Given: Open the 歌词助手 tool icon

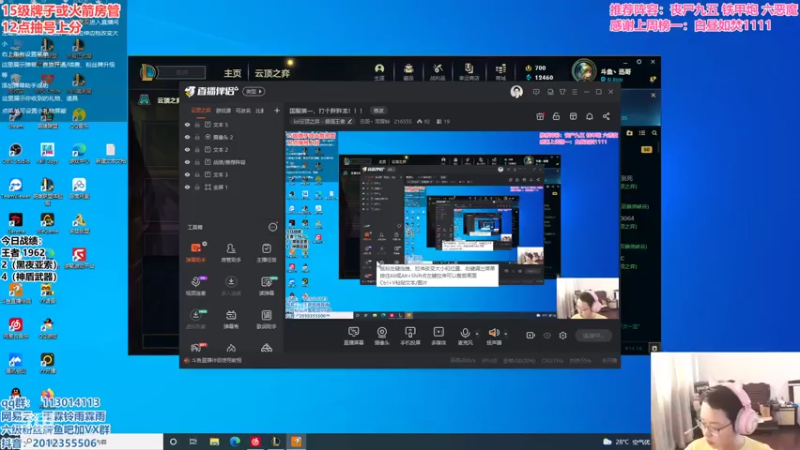Looking at the screenshot, I should (266, 319).
